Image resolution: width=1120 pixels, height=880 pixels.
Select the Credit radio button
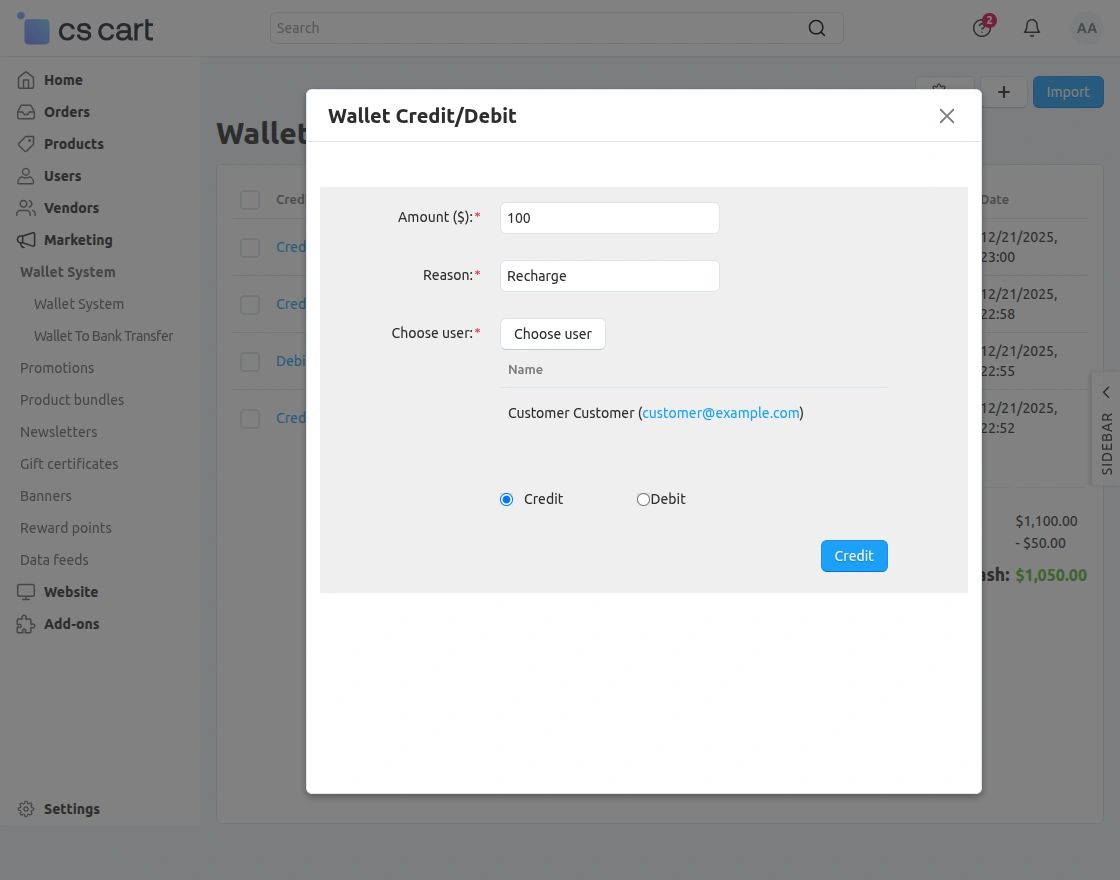pyautogui.click(x=506, y=499)
